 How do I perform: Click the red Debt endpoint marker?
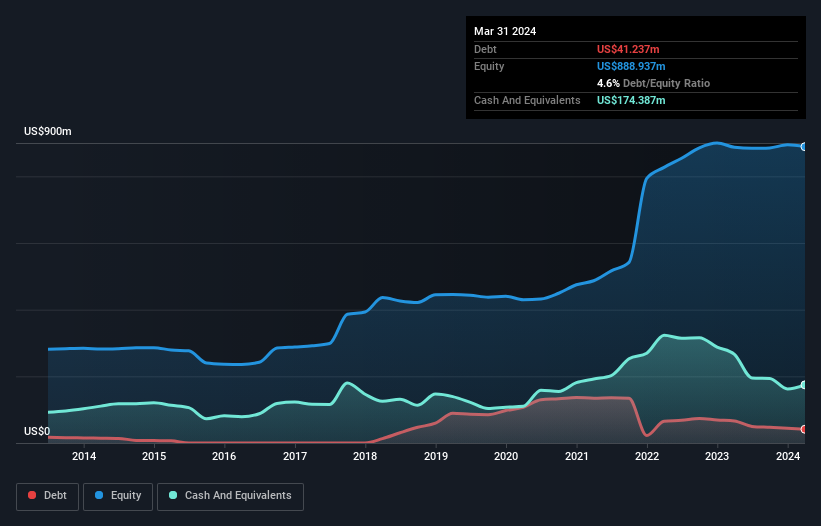pos(804,429)
